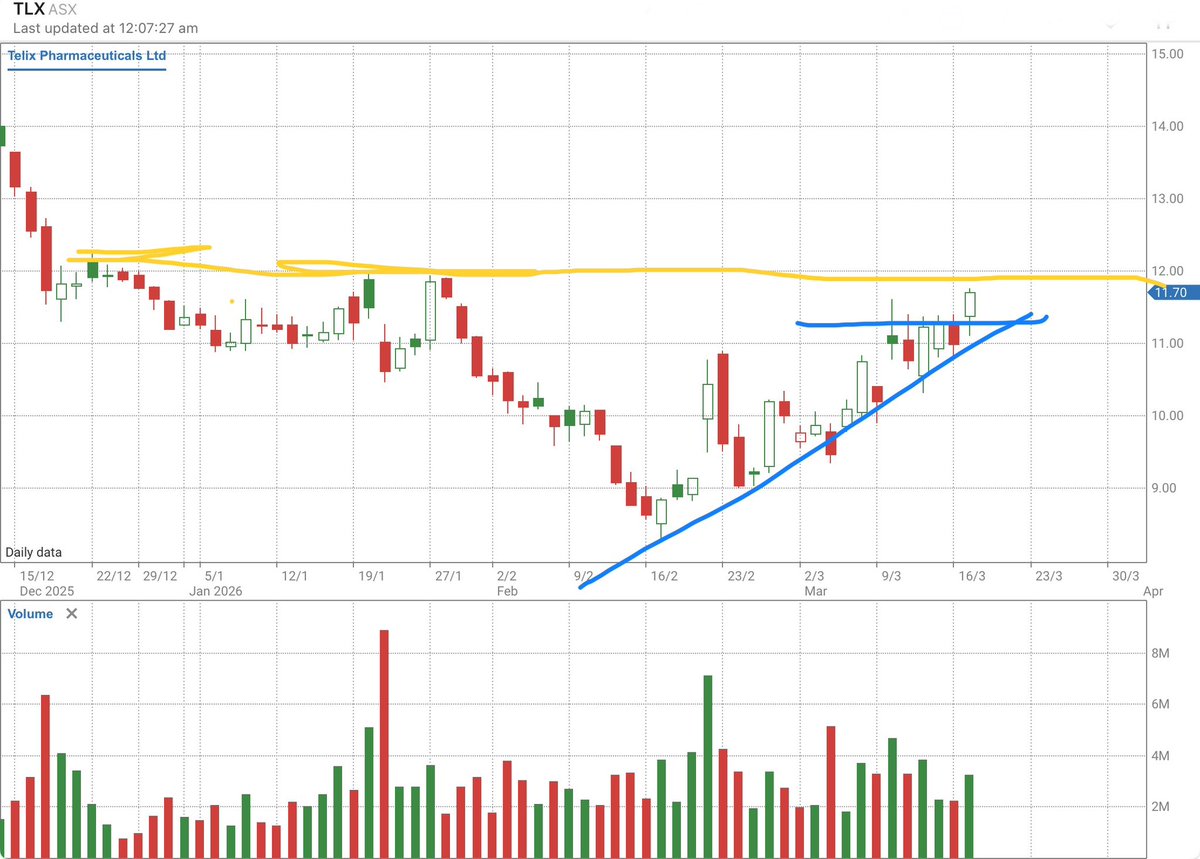Click the 13.00 price axis label
The height and width of the screenshot is (859, 1200).
click(1168, 198)
